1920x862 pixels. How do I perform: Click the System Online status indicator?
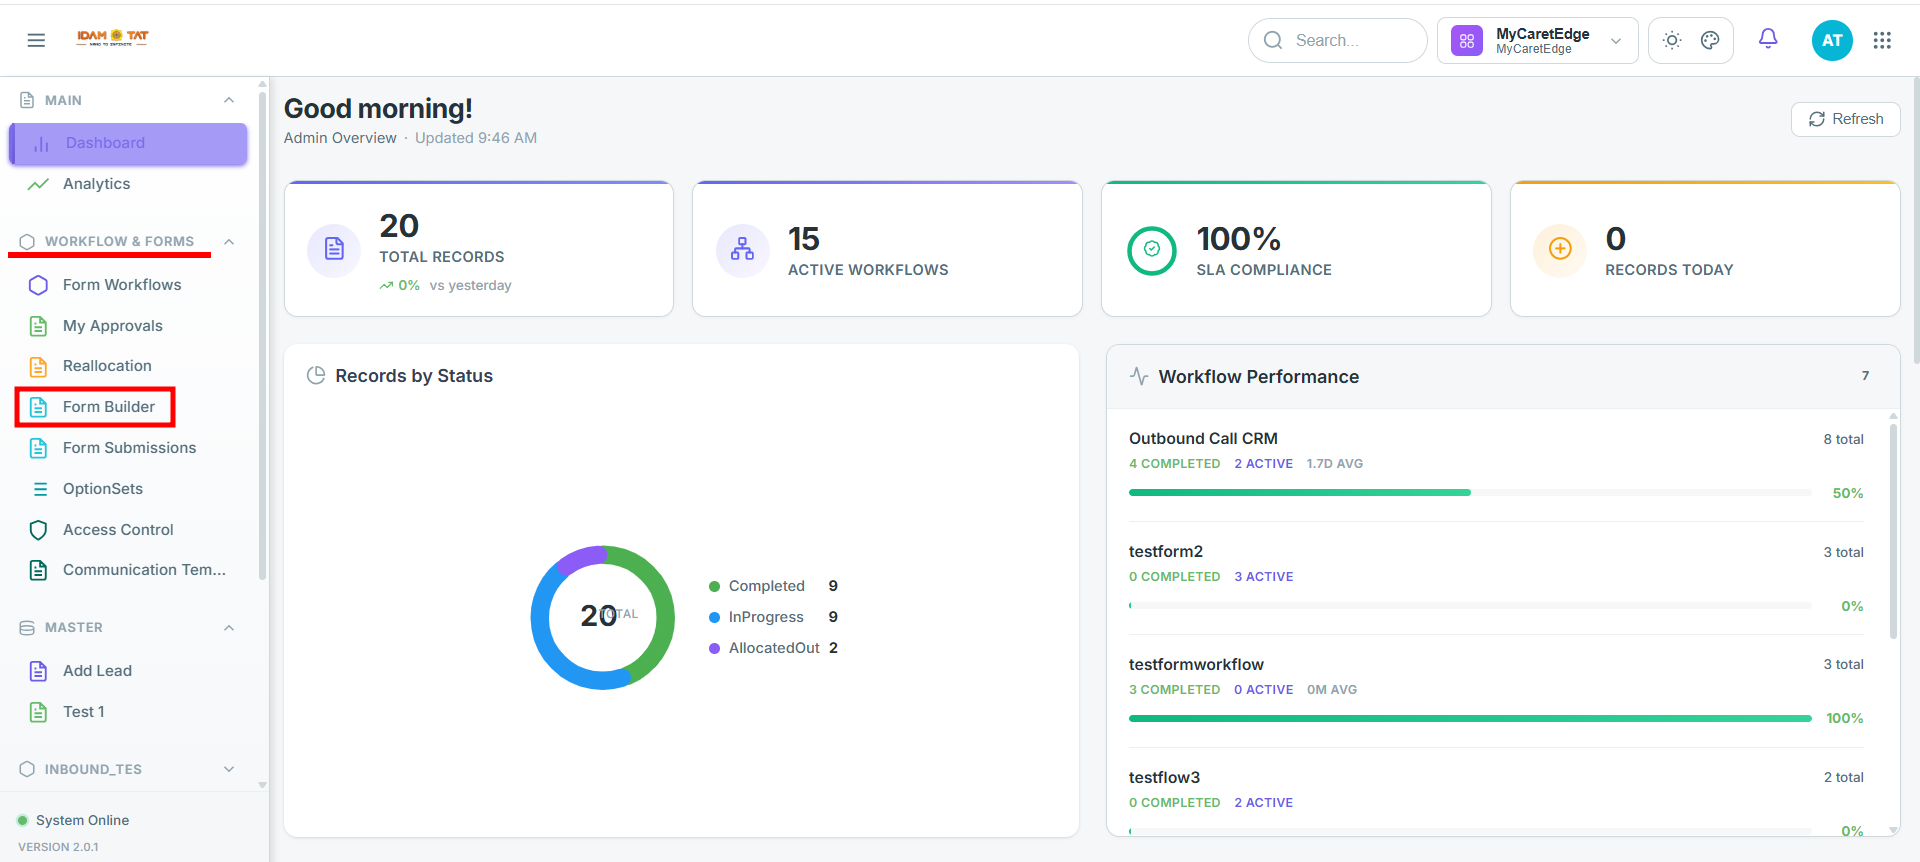click(x=74, y=820)
